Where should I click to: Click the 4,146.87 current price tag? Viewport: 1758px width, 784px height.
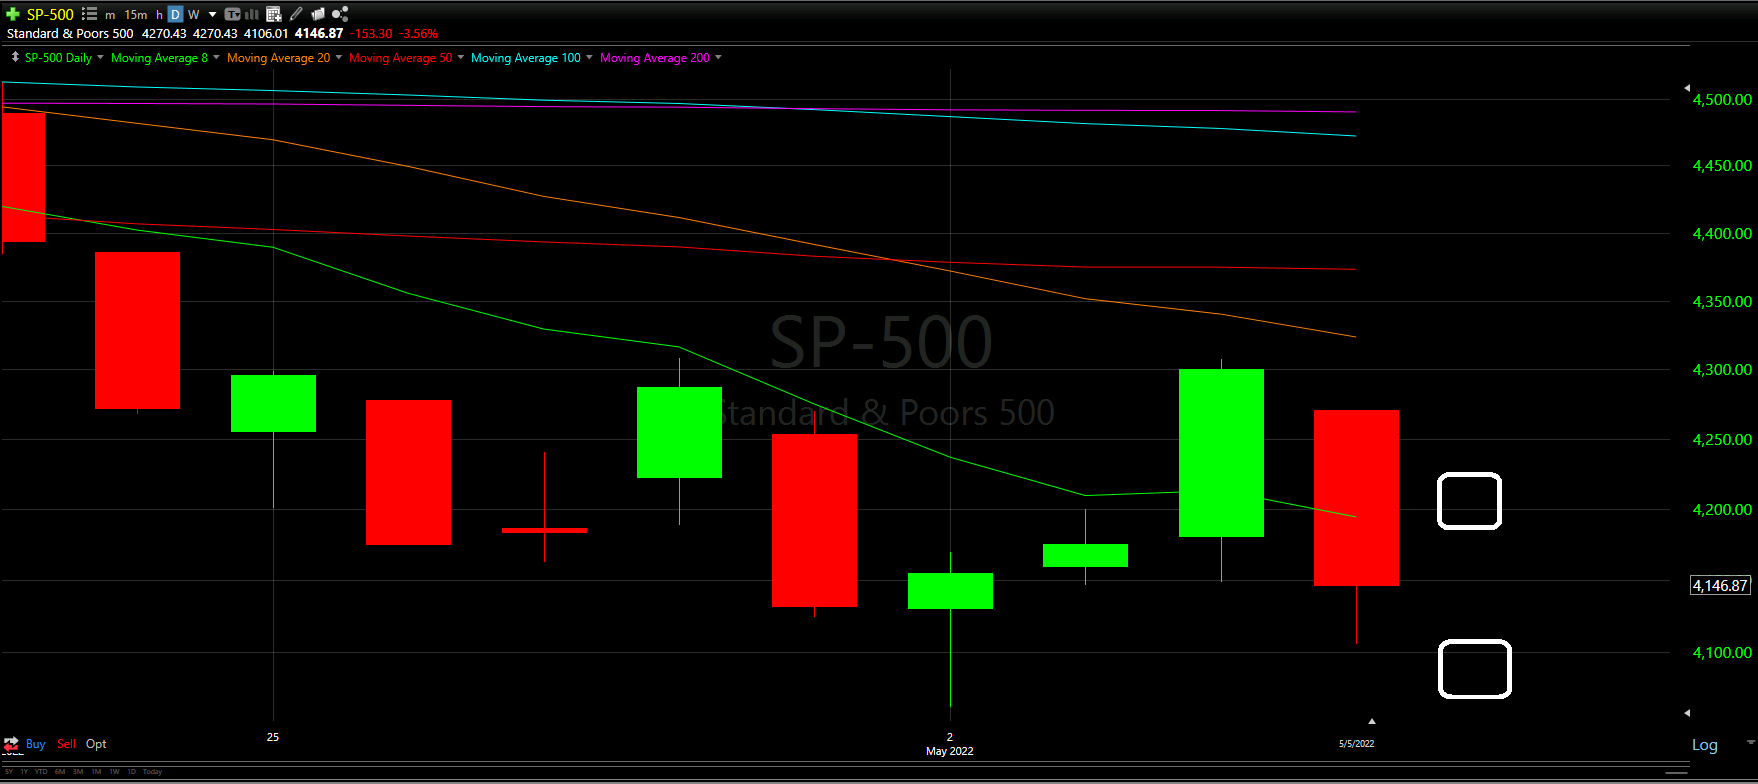tap(1720, 586)
